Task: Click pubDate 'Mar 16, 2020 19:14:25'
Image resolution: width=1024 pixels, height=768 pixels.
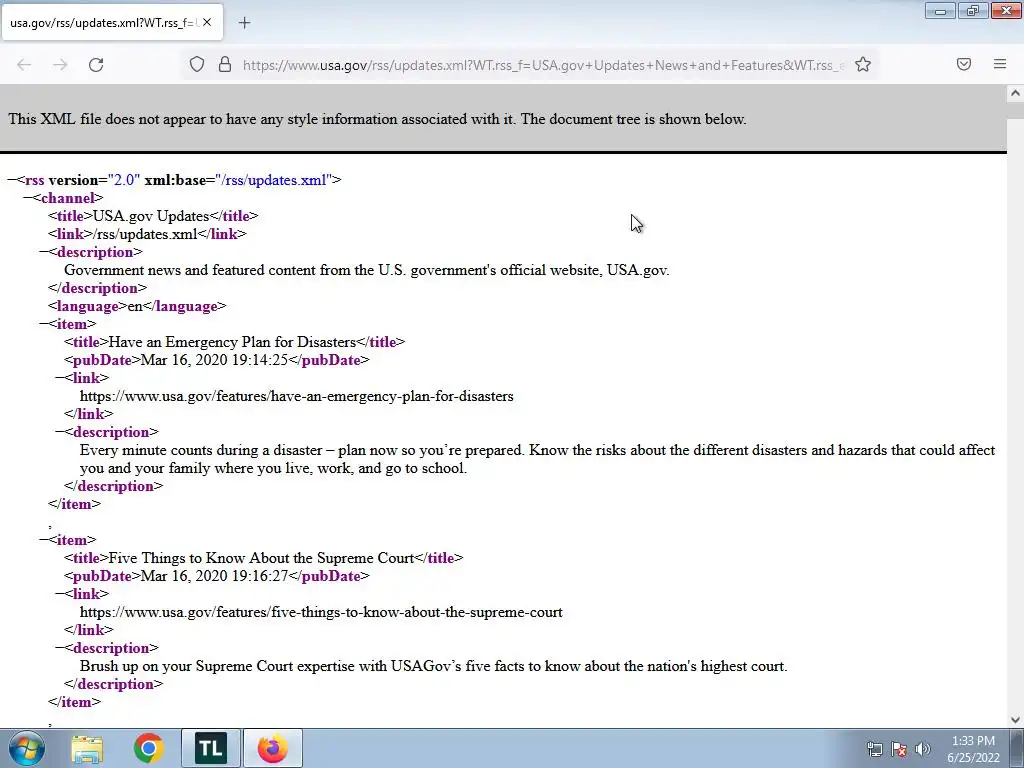Action: [214, 360]
